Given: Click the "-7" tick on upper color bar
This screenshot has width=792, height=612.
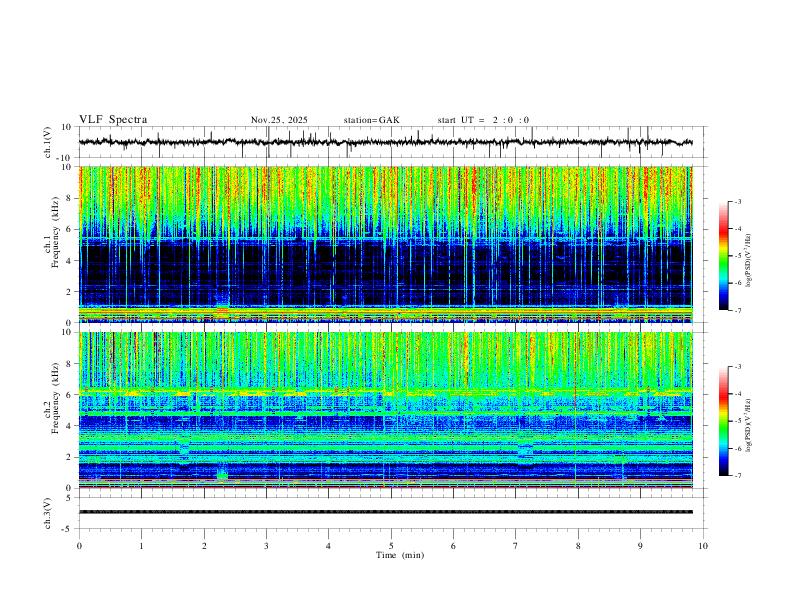Looking at the screenshot, I should pyautogui.click(x=738, y=310).
